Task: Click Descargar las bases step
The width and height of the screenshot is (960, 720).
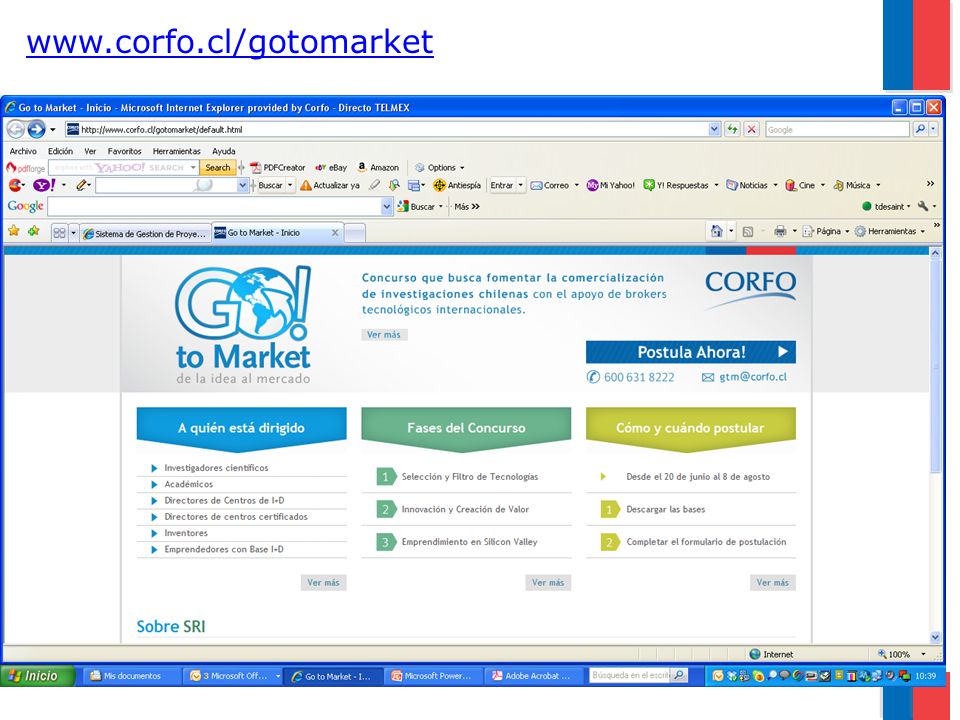Action: pos(666,509)
